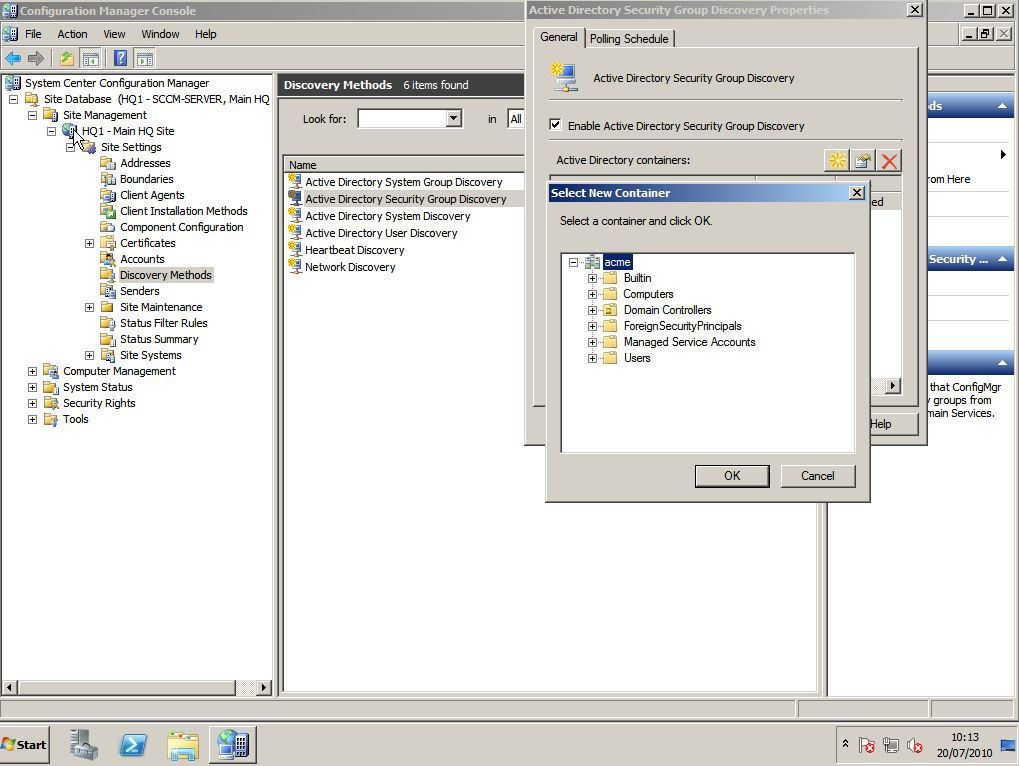Click the red X Delete container icon
Screen dimensions: 1019x766
pyautogui.click(x=889, y=160)
